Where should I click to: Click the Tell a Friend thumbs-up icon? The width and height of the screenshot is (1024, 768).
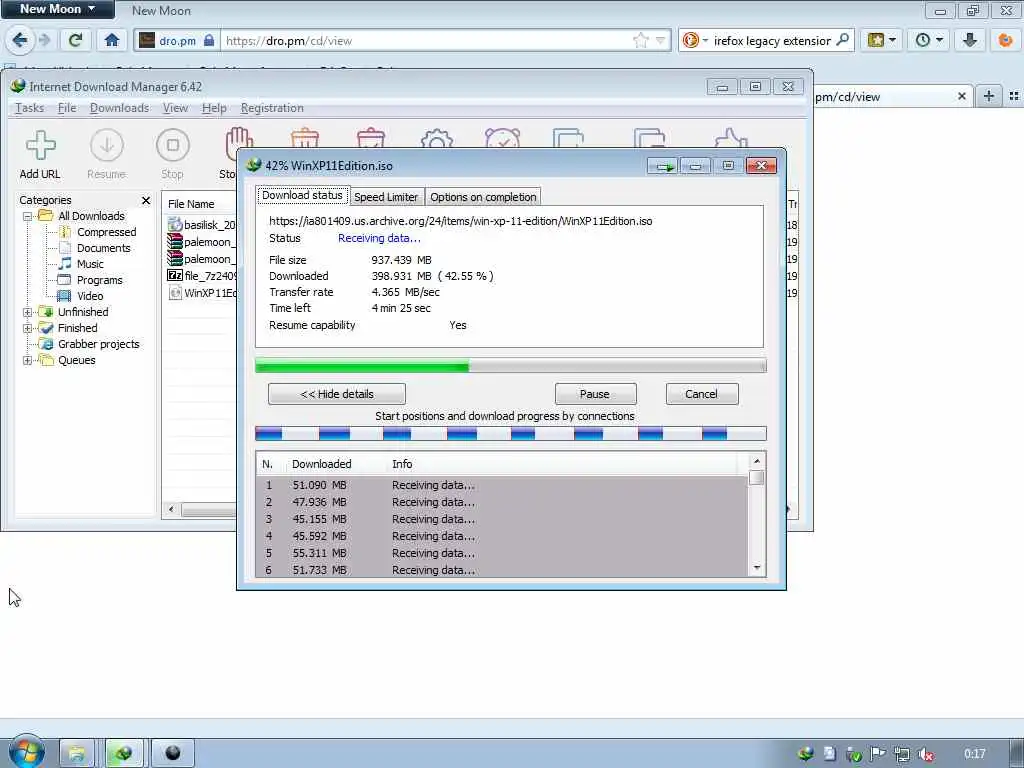[731, 138]
